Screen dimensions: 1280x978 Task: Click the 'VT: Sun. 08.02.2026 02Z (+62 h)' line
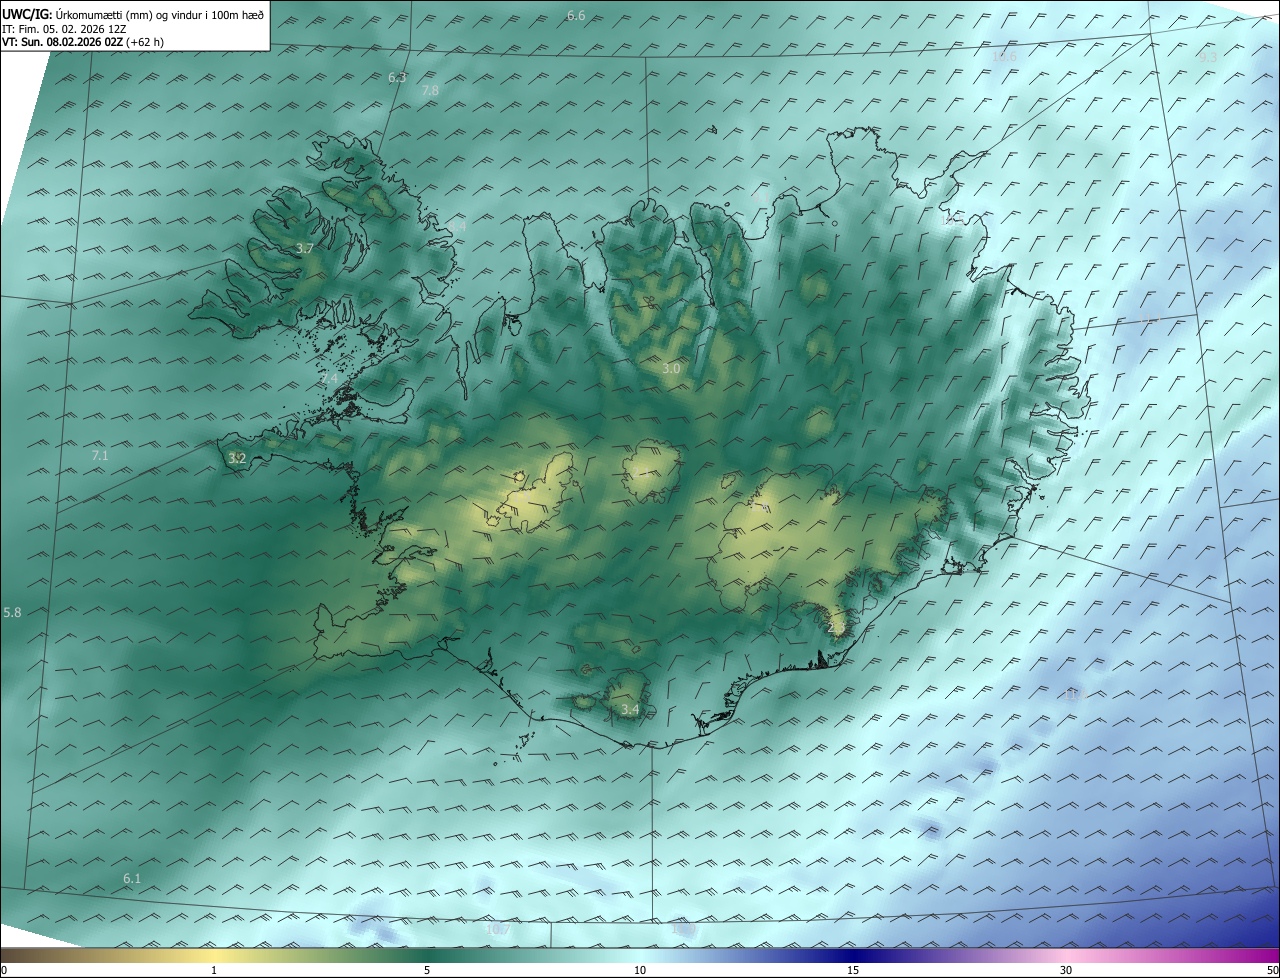(x=83, y=42)
